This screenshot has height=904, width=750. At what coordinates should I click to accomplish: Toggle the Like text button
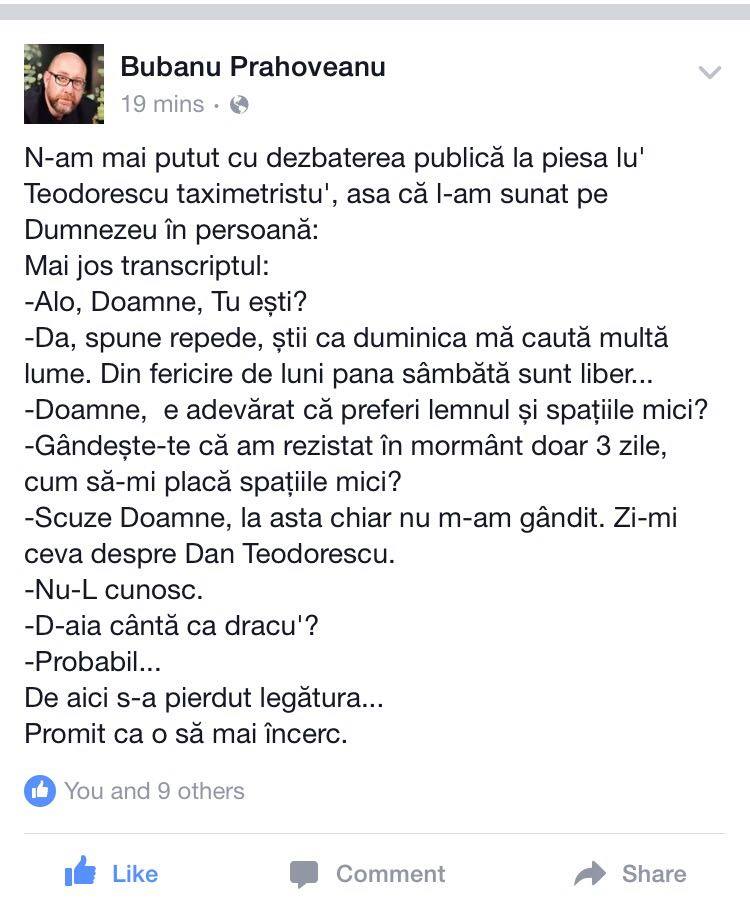pyautogui.click(x=135, y=874)
